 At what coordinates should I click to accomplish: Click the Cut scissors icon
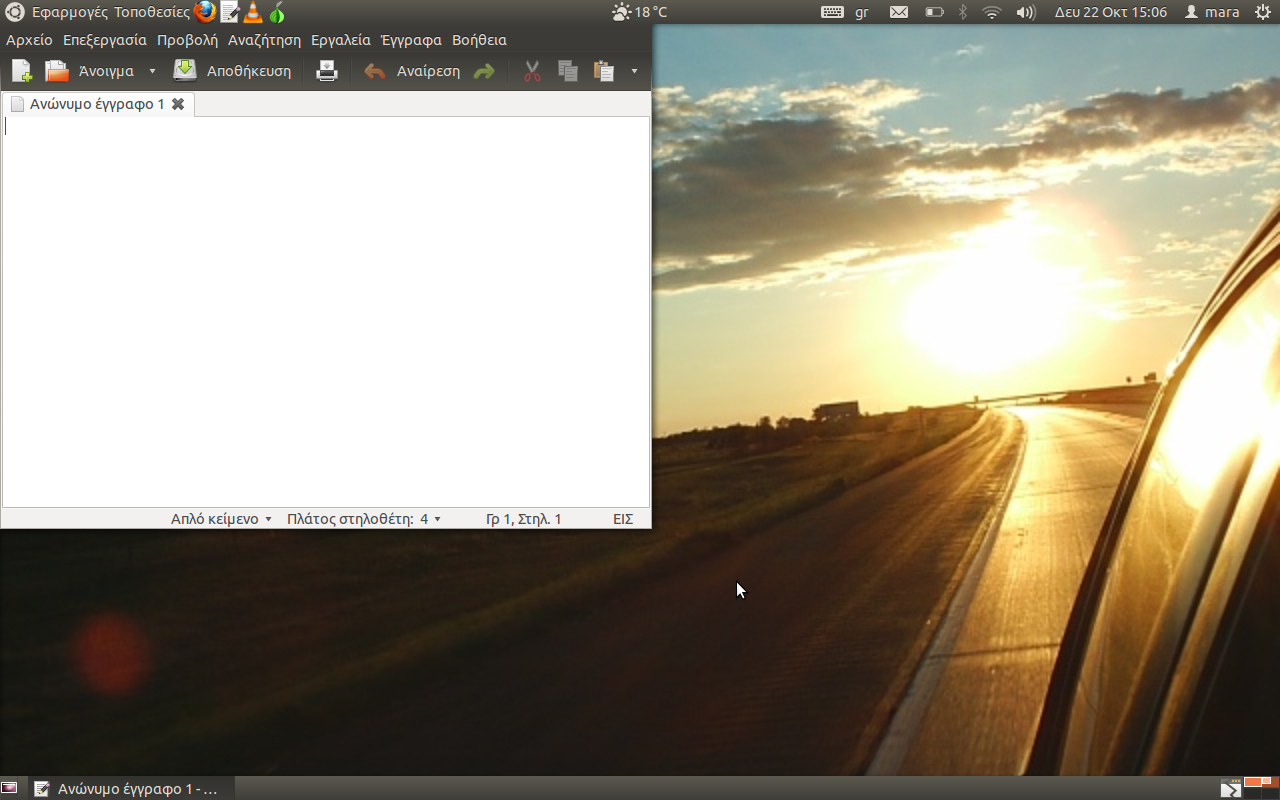pos(532,71)
